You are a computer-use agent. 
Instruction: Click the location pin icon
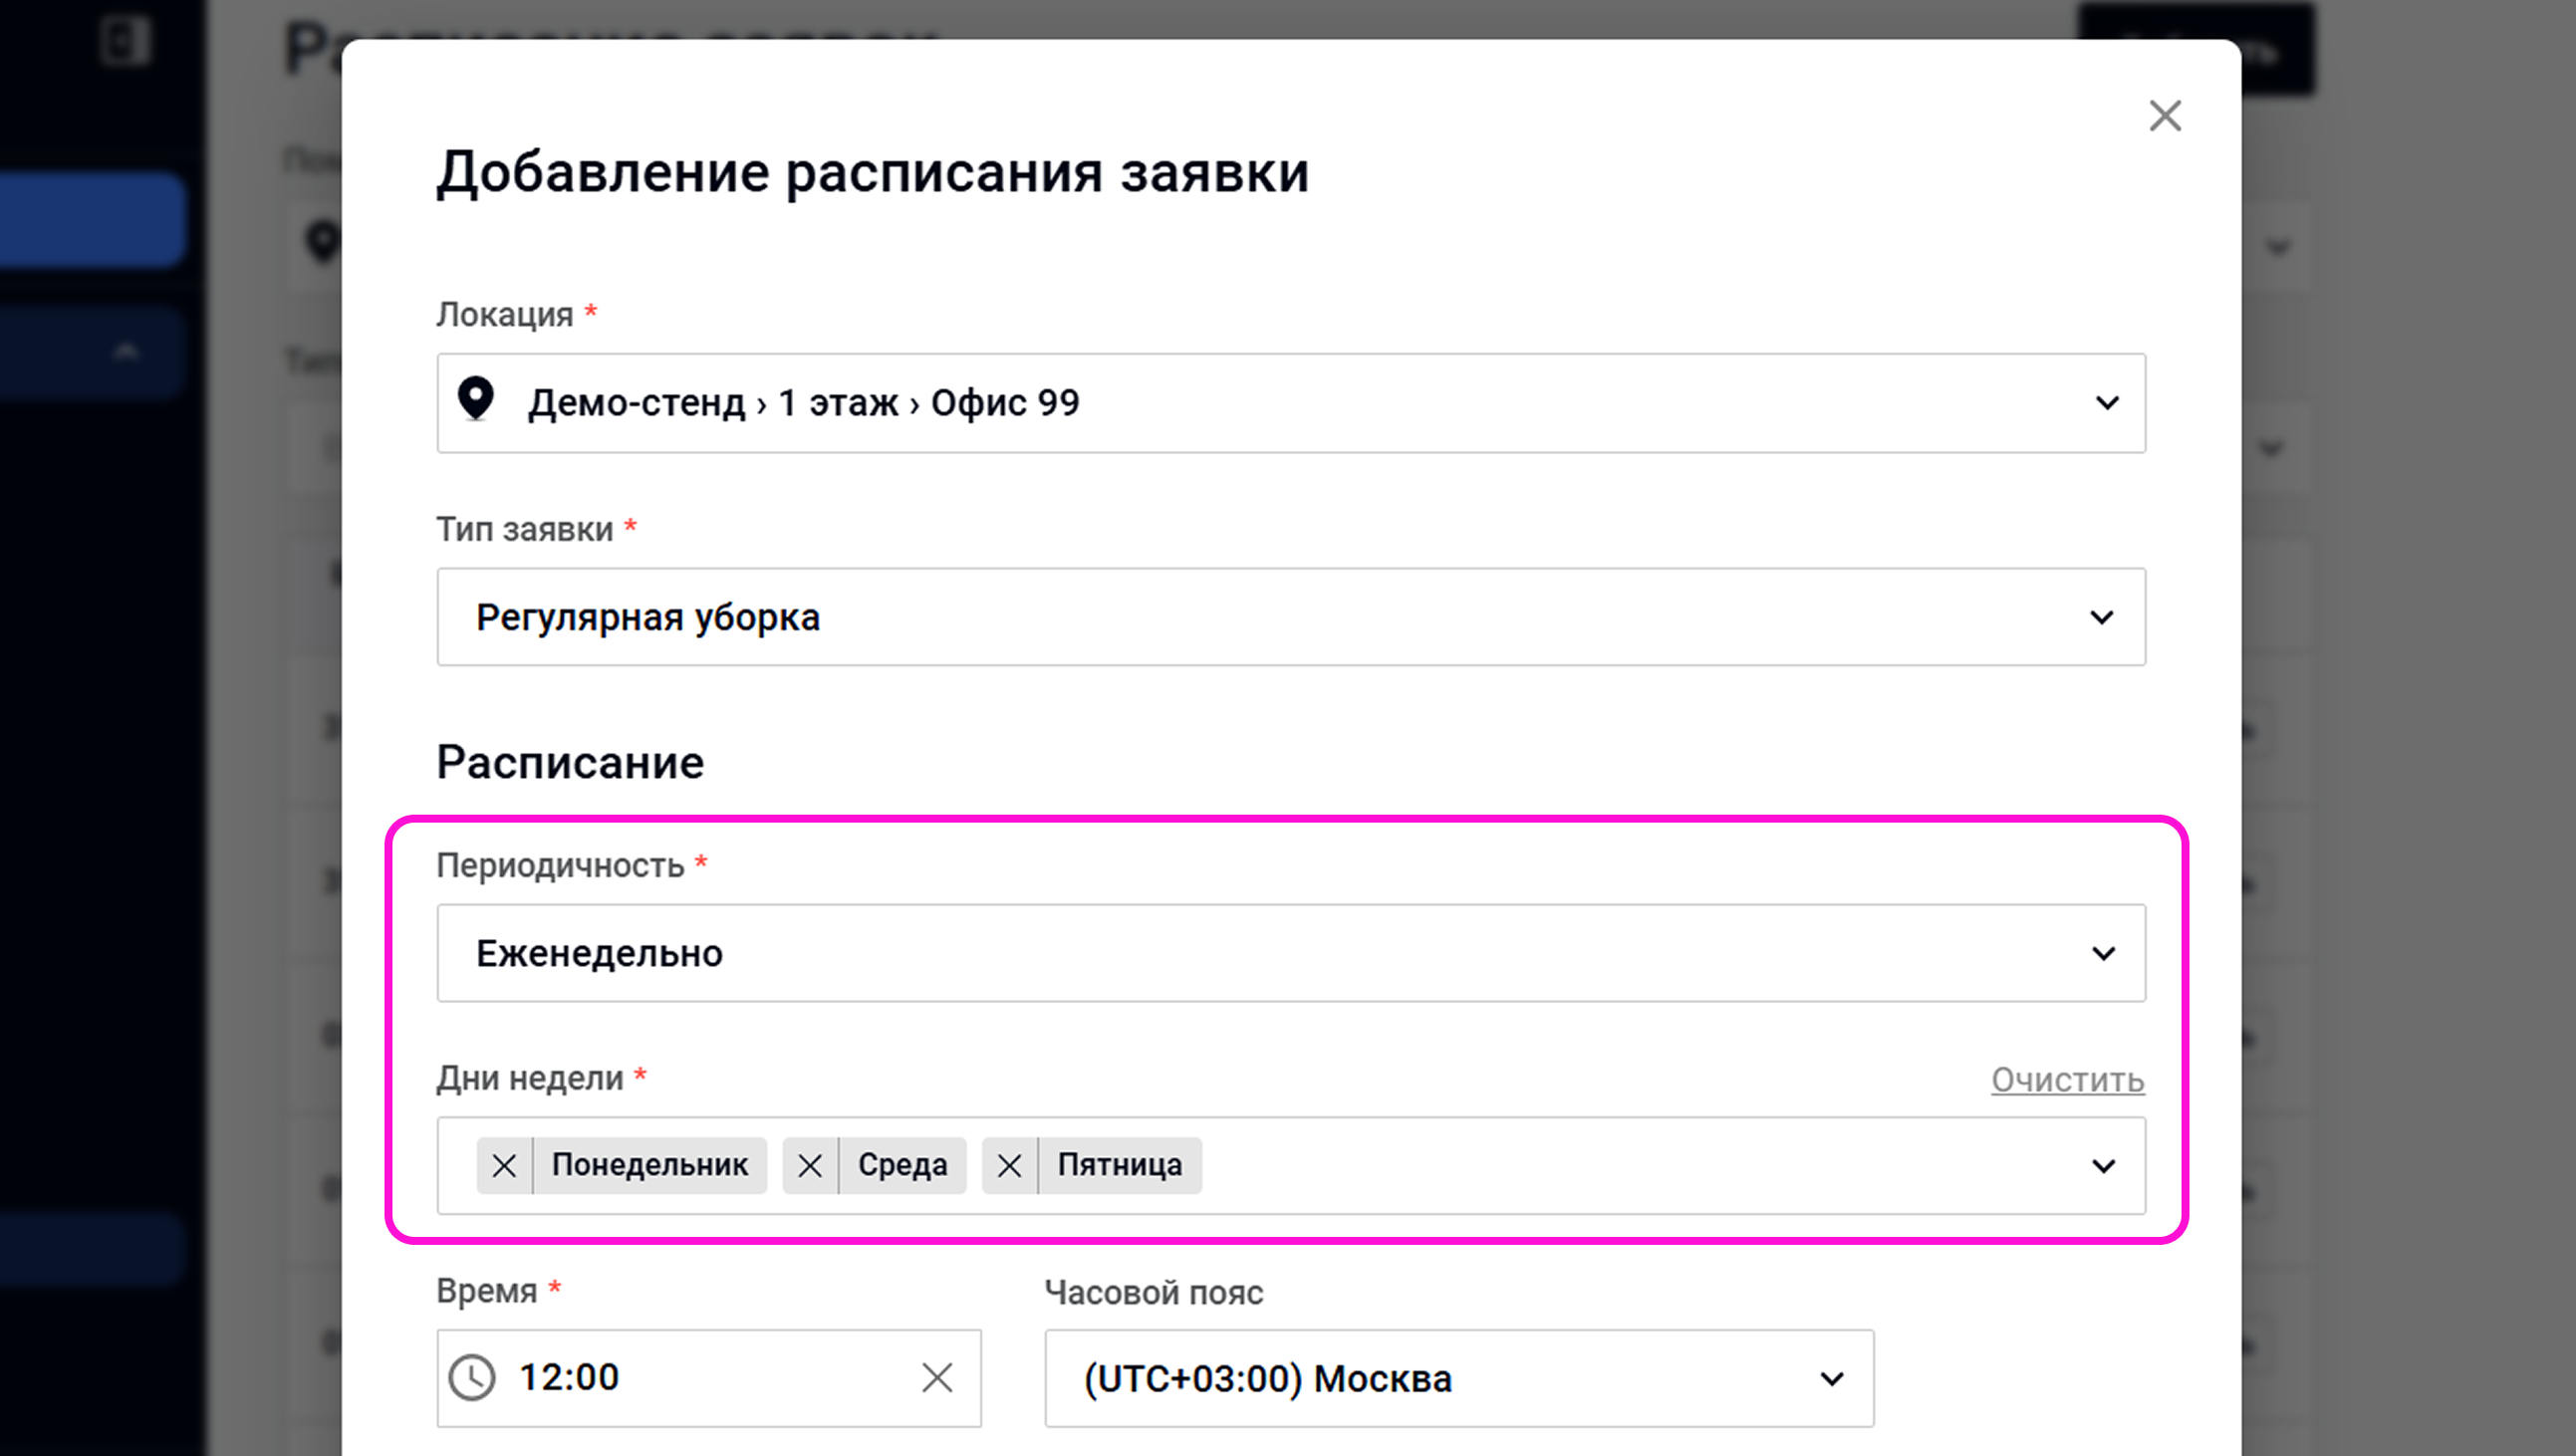click(476, 399)
